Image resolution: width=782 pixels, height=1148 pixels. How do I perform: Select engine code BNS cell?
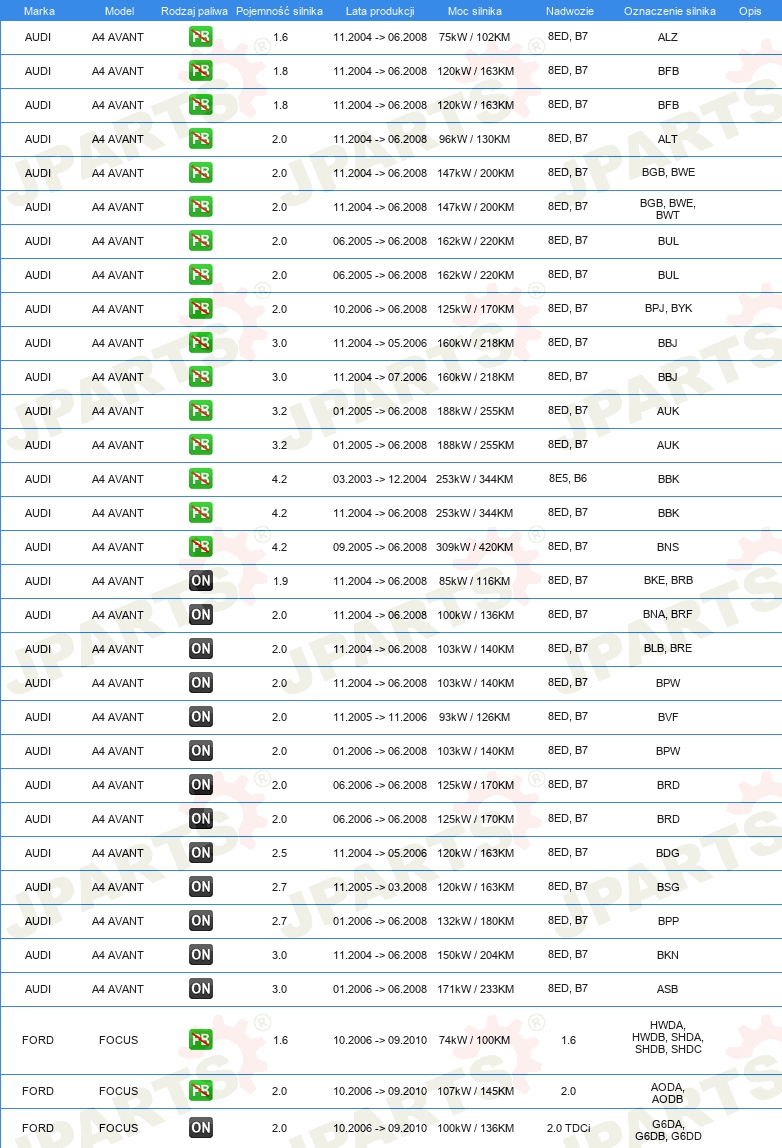pyautogui.click(x=668, y=547)
